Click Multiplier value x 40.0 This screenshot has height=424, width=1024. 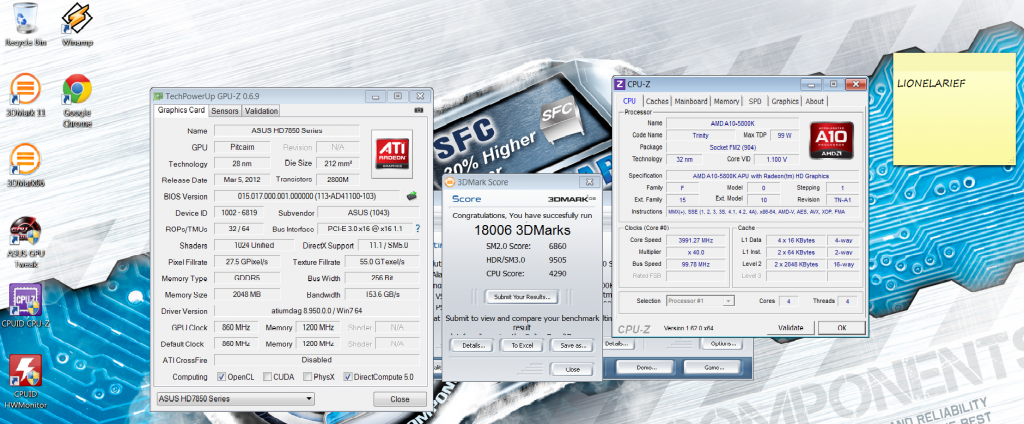click(x=697, y=252)
